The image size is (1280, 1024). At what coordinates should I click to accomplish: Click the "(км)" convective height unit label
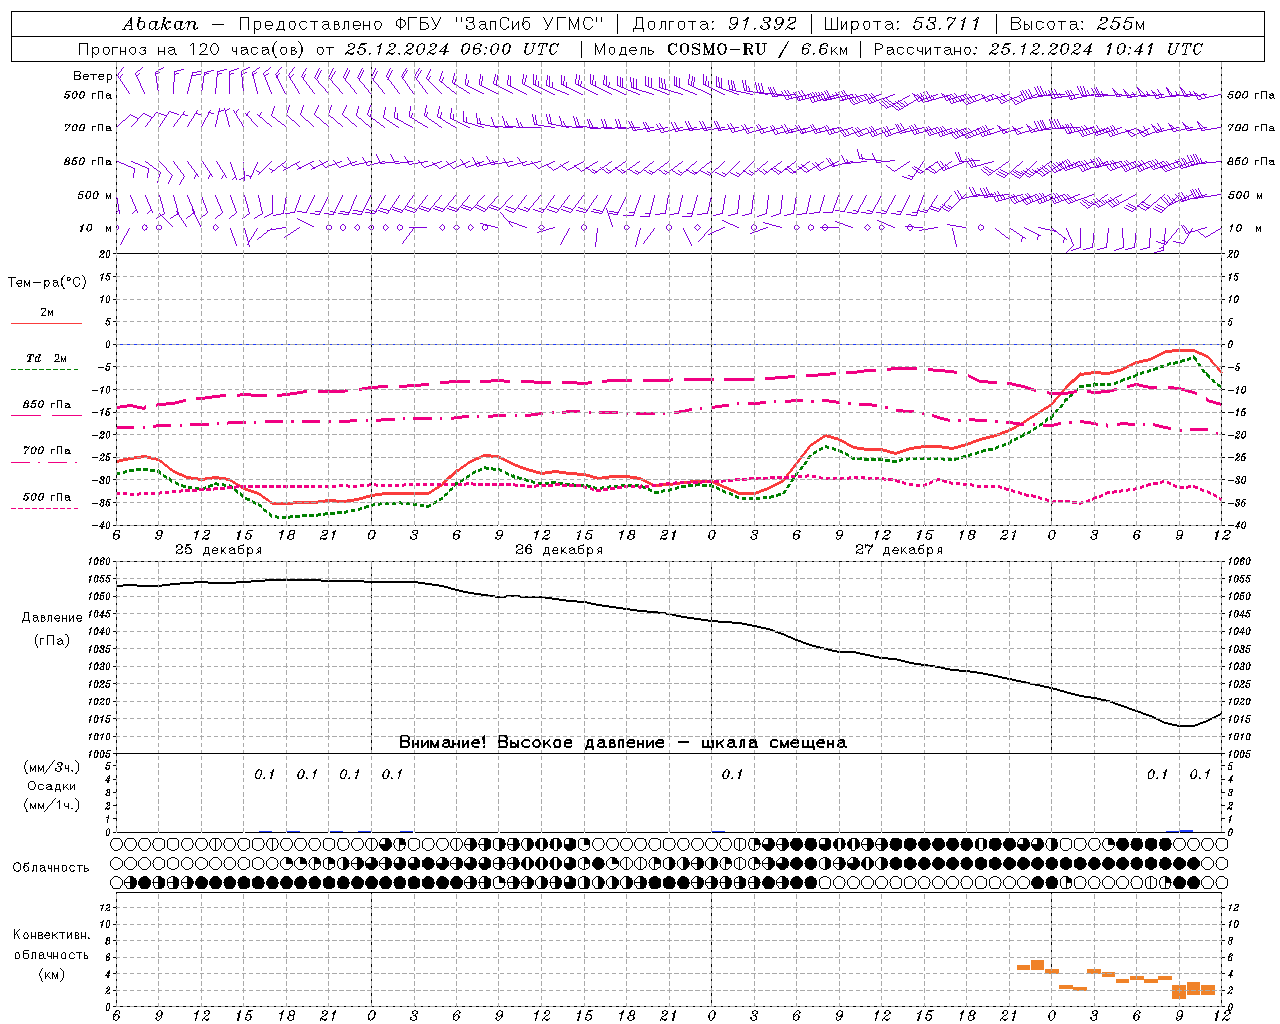coord(52,974)
